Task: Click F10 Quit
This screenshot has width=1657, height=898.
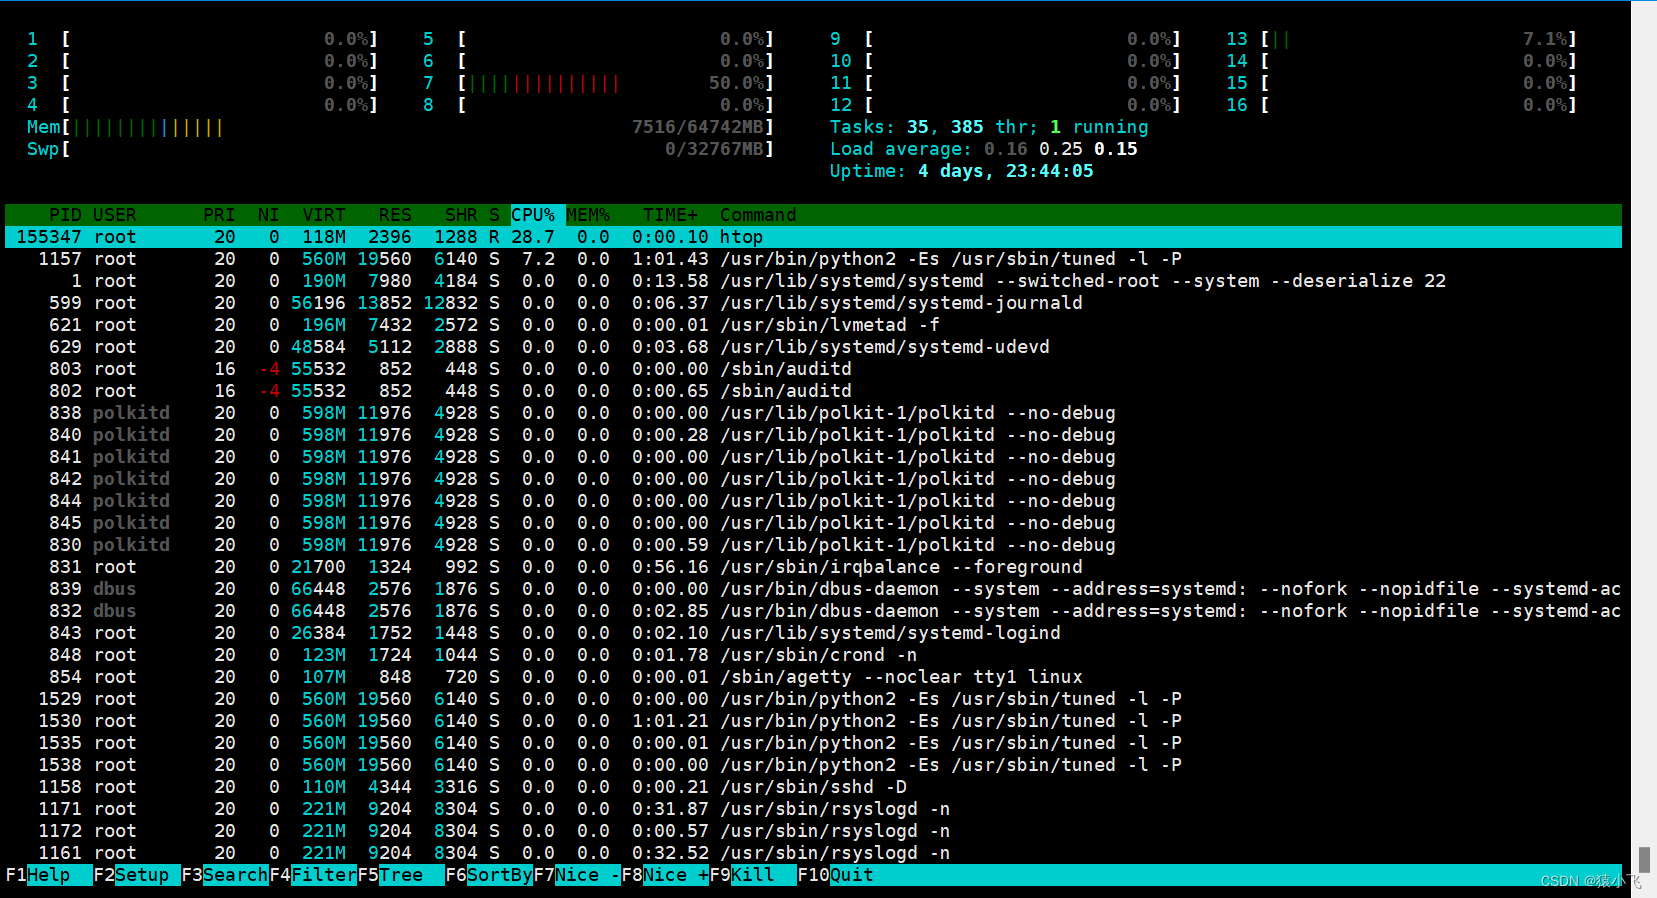Action: (836, 875)
